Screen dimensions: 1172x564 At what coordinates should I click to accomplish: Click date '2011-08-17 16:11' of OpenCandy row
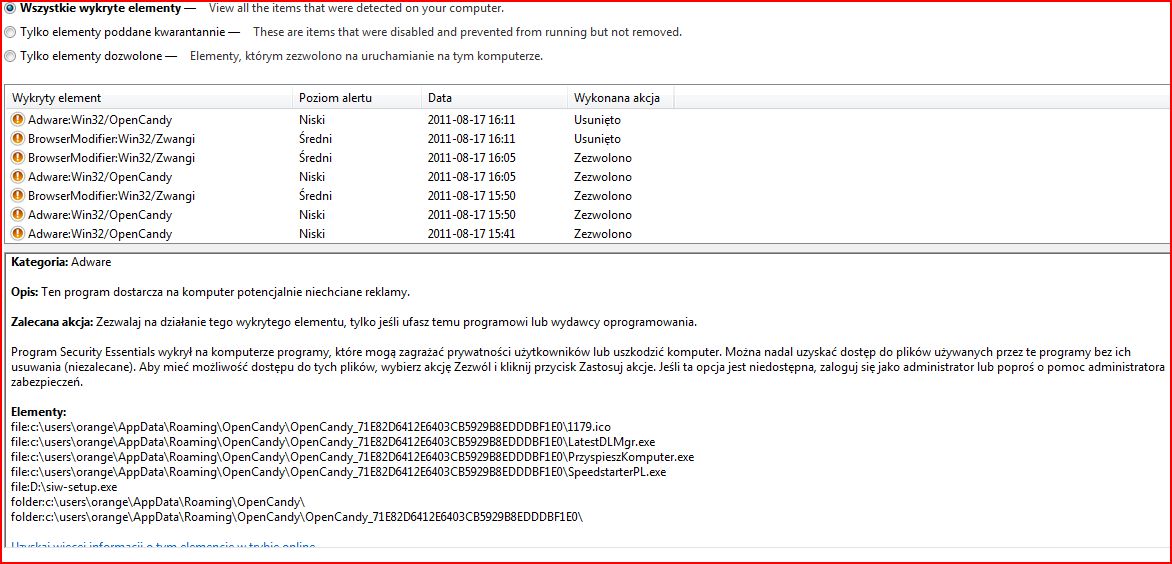tap(472, 120)
